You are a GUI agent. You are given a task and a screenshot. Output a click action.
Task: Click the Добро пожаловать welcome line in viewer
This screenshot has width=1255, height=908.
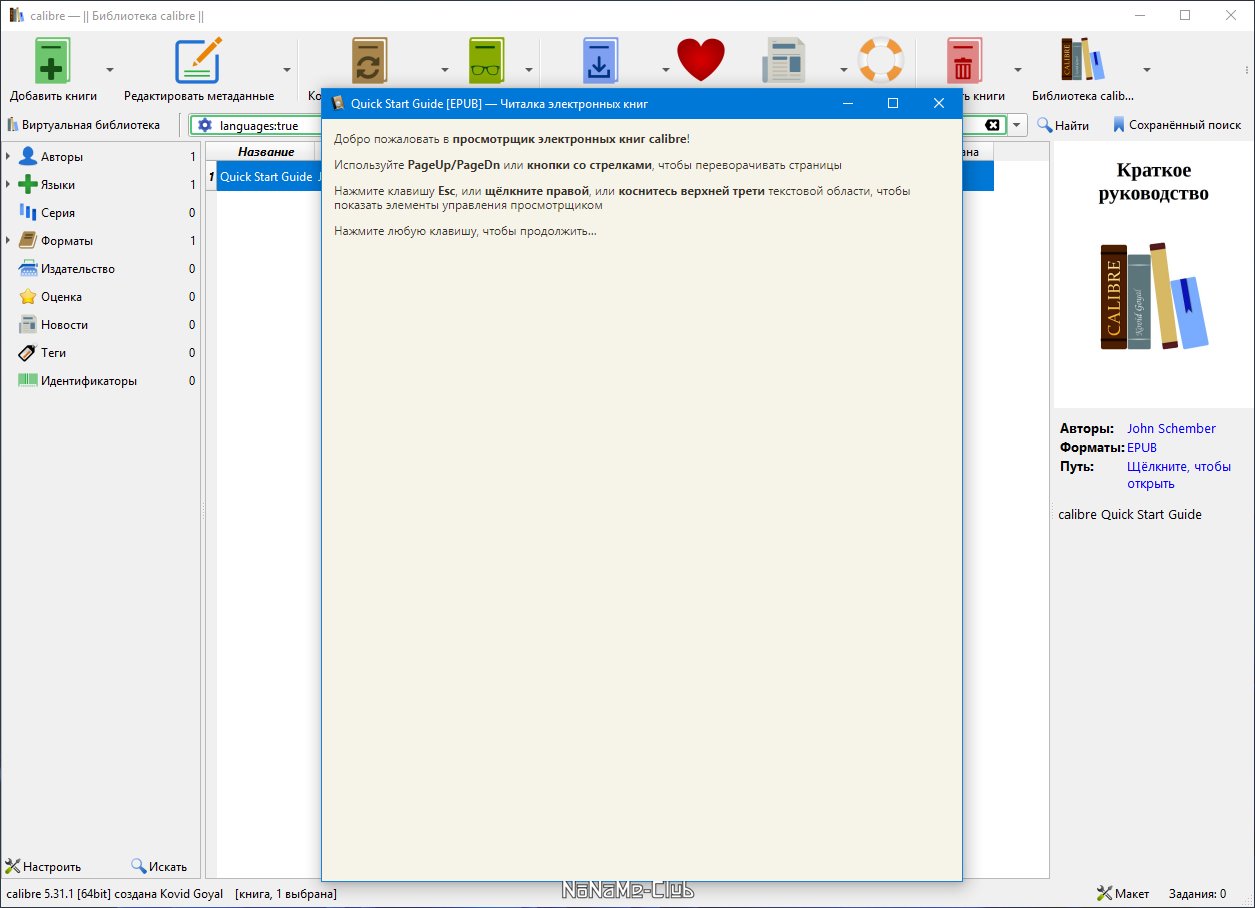(x=512, y=138)
